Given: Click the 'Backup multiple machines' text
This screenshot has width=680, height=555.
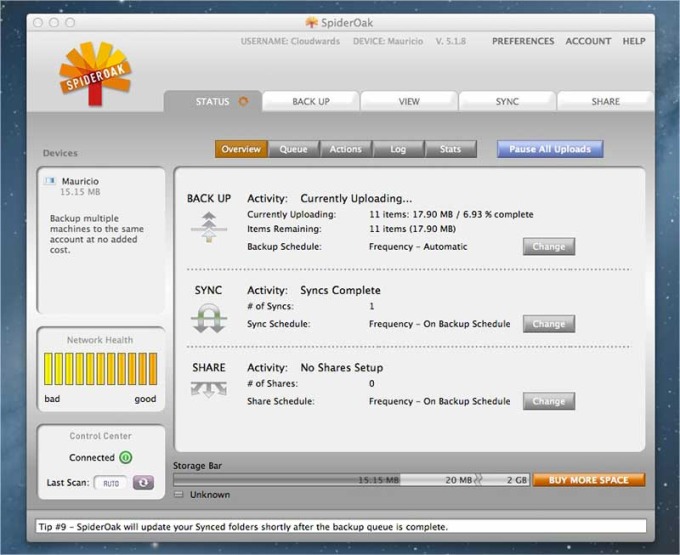Looking at the screenshot, I should click(97, 234).
